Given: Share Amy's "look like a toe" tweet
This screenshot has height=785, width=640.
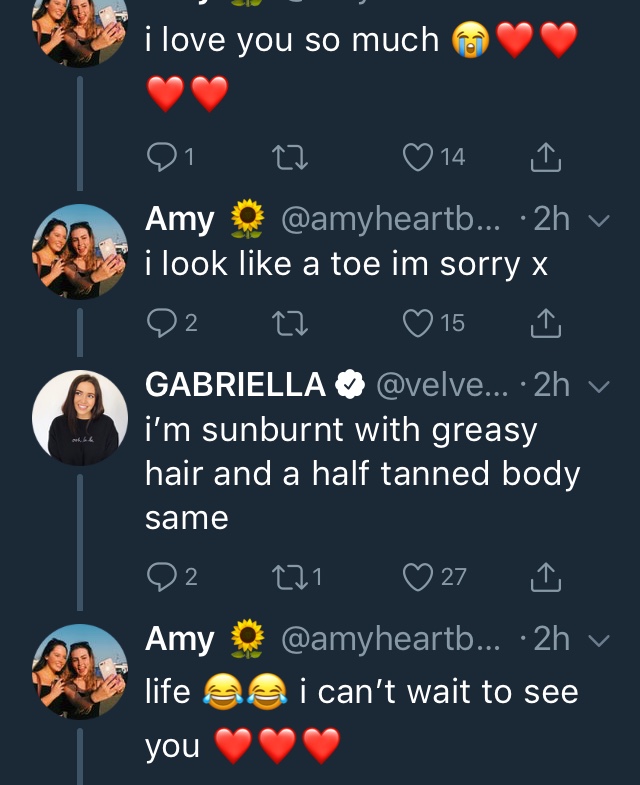Looking at the screenshot, I should 544,322.
